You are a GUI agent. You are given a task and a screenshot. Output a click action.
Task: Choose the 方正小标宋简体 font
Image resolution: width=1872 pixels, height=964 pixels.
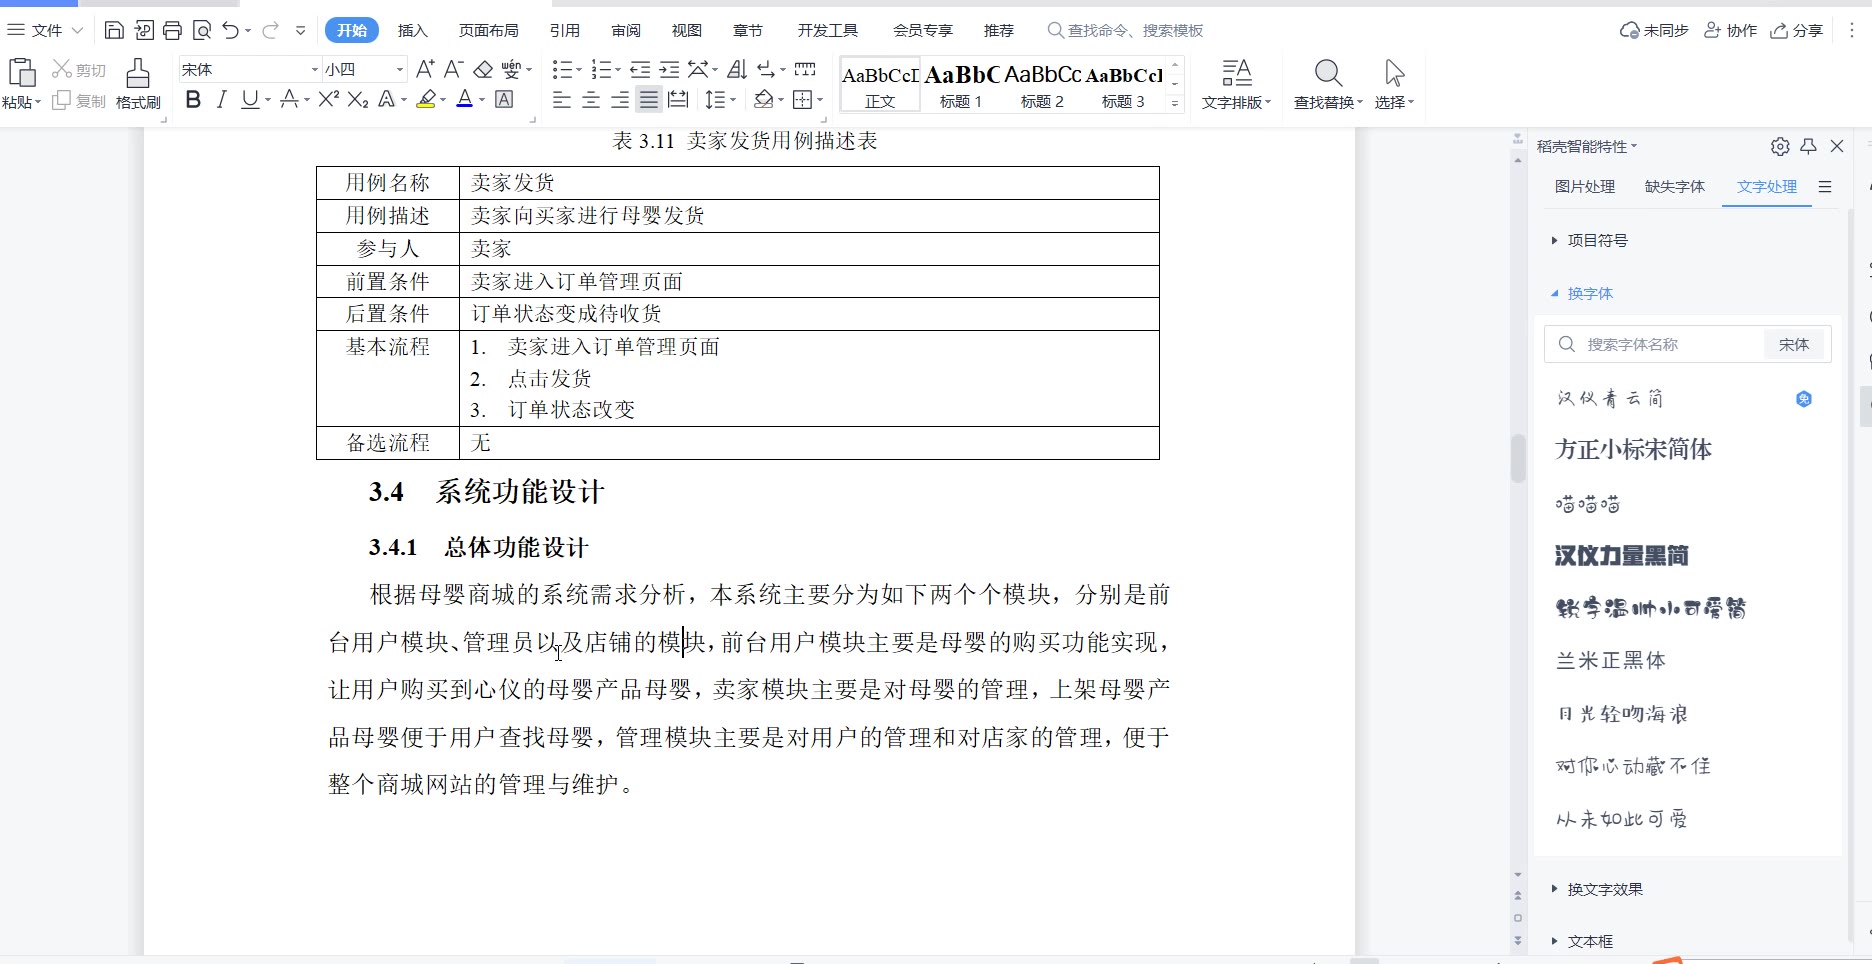[x=1634, y=450]
